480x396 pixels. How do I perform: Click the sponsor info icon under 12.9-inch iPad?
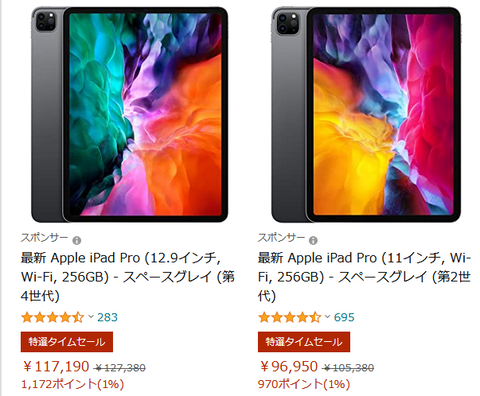tap(77, 240)
